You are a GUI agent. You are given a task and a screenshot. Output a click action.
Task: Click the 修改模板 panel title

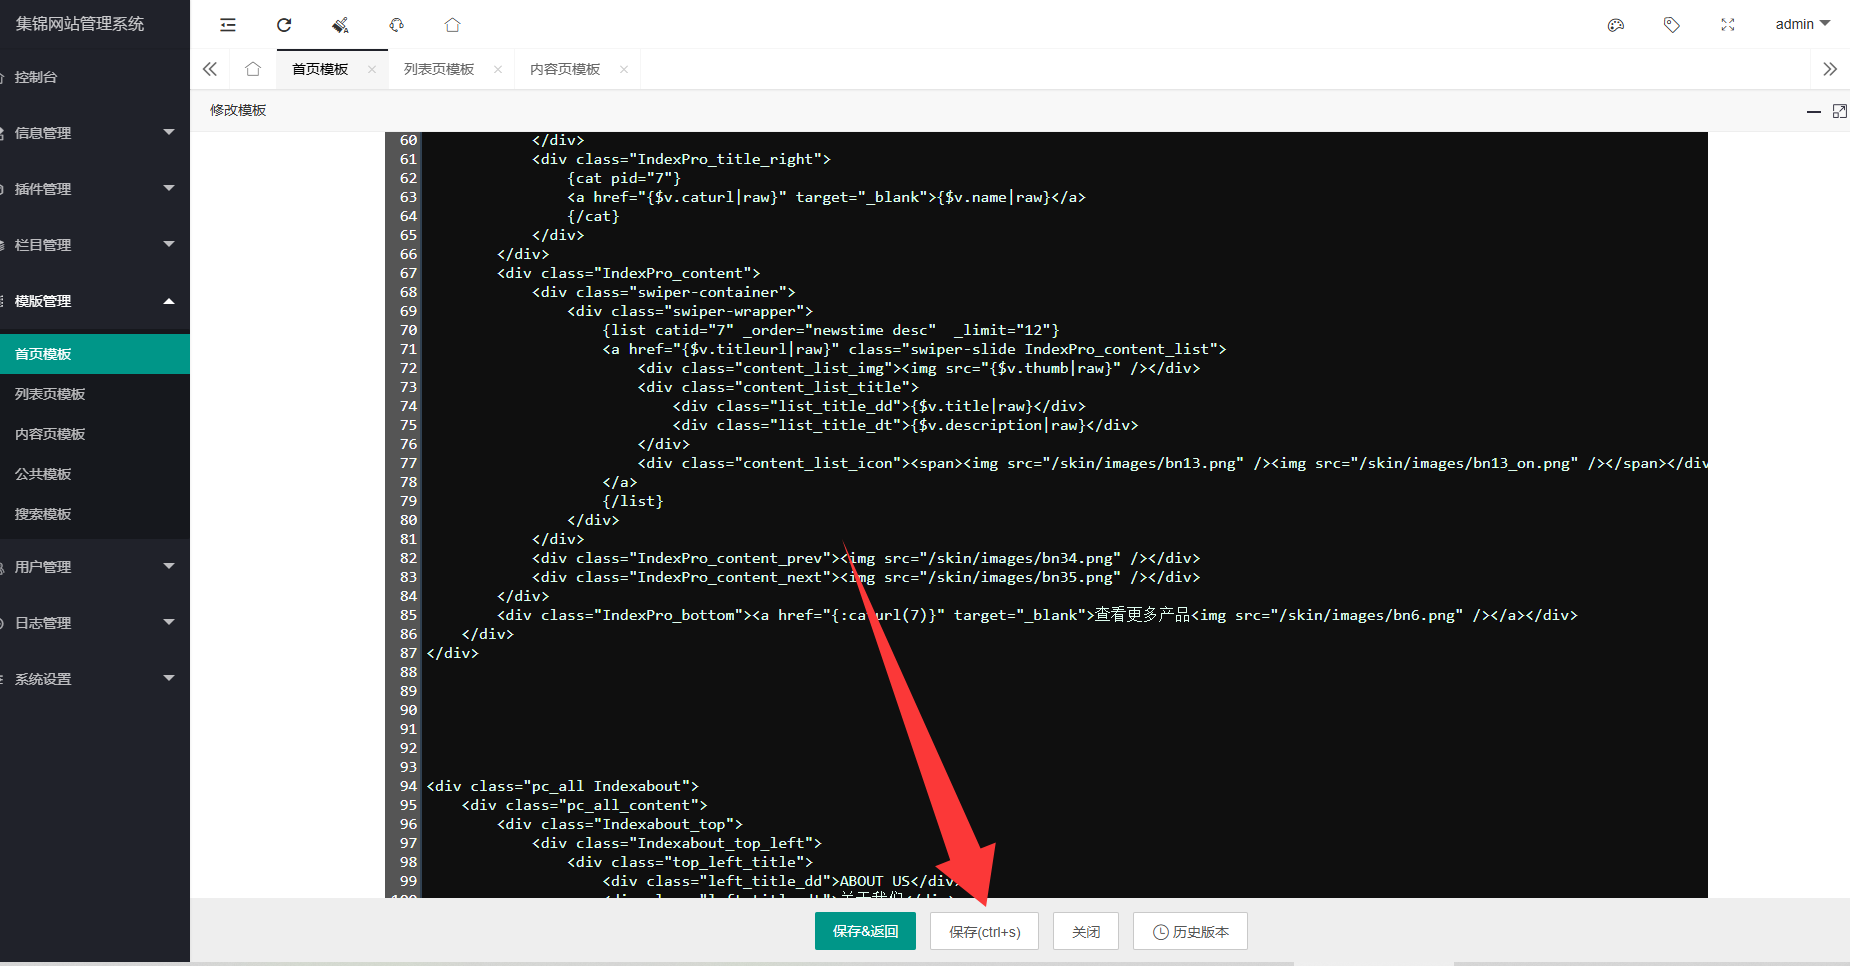pyautogui.click(x=238, y=110)
